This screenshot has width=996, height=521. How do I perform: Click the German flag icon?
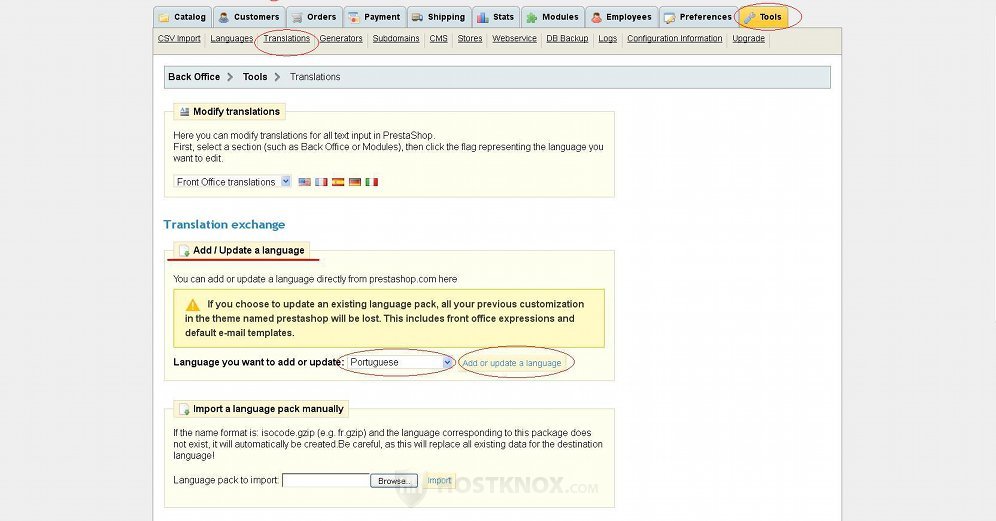point(355,182)
